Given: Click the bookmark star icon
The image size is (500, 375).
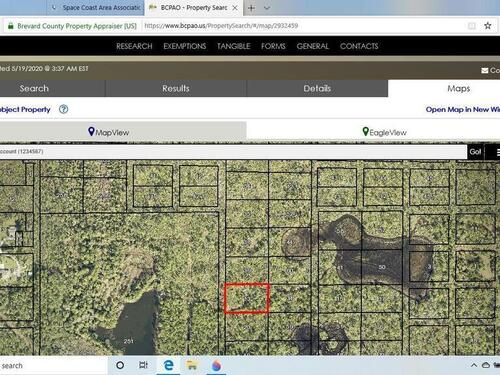Looking at the screenshot, I should 488,26.
